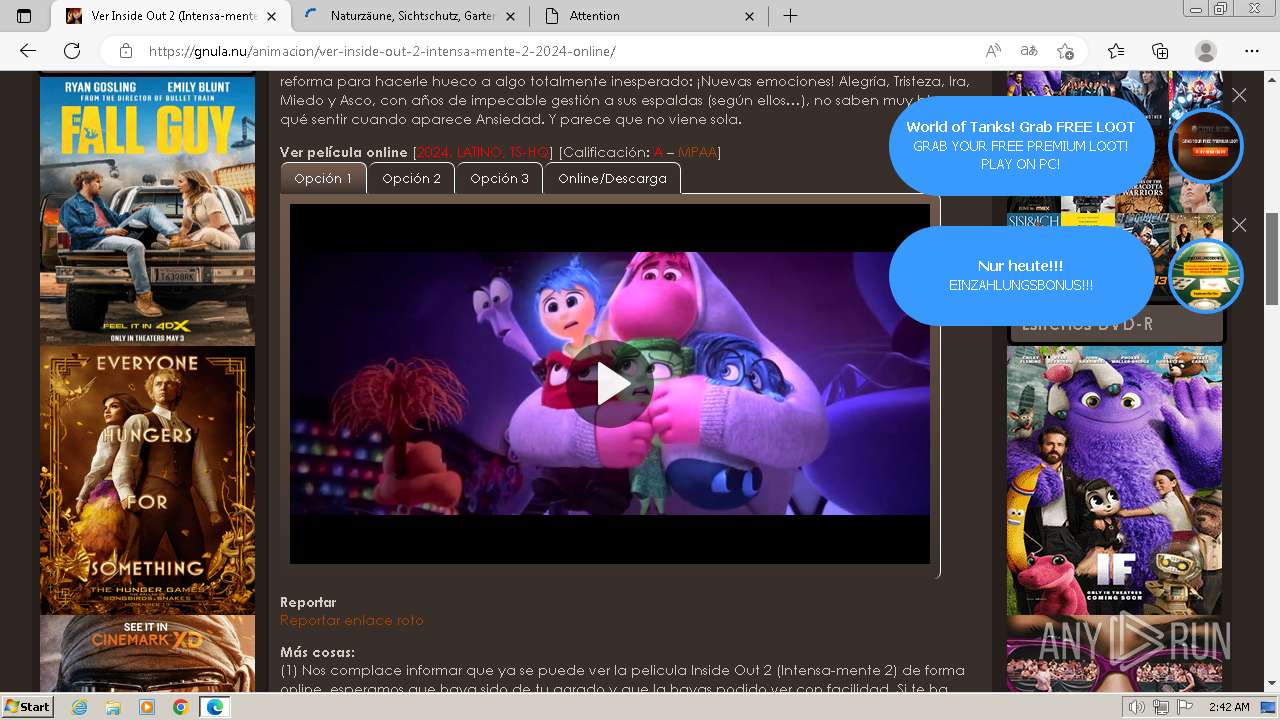The width and height of the screenshot is (1280, 720).
Task: Click the World of Tanks notification thumbnail
Action: (x=1206, y=146)
